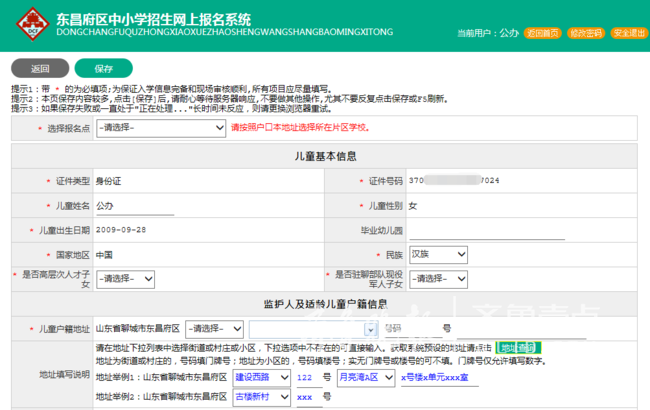Open the example 建设西路 dropdown
The width and height of the screenshot is (650, 410).
262,378
